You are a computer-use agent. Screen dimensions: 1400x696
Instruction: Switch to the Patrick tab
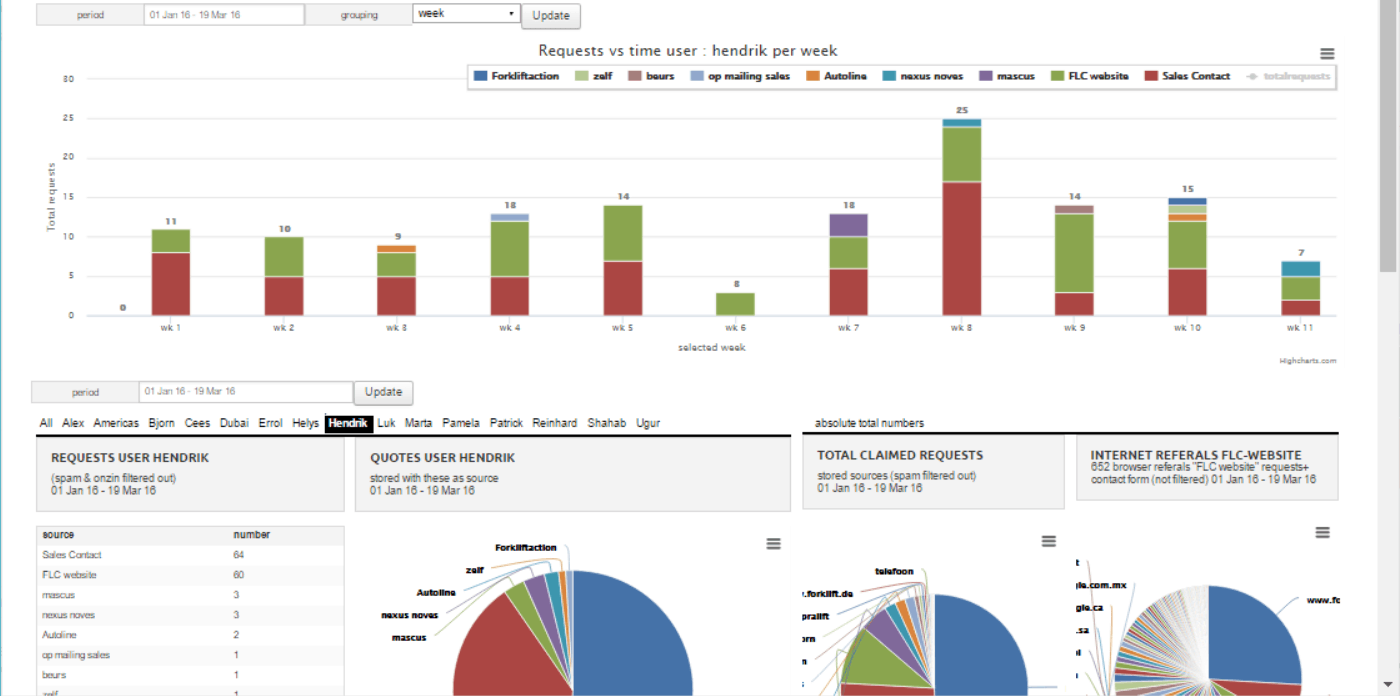click(x=507, y=423)
